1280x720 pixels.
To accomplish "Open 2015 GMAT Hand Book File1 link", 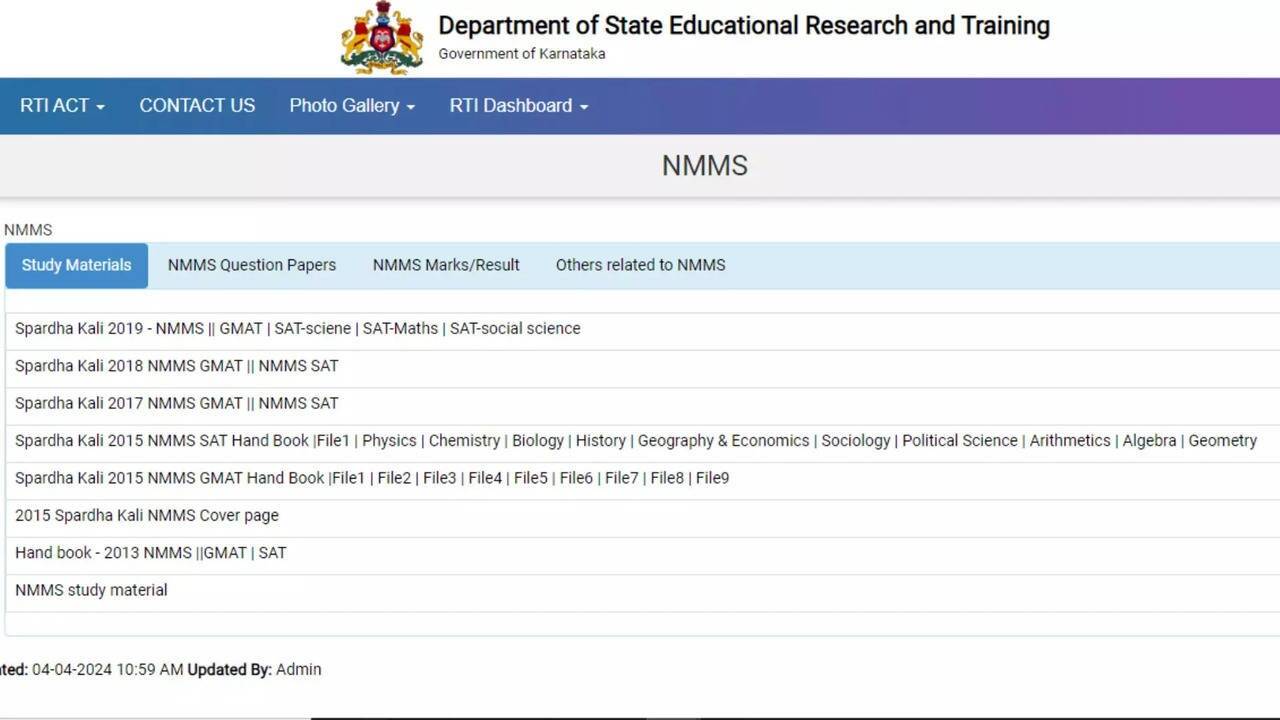I will pyautogui.click(x=349, y=479).
